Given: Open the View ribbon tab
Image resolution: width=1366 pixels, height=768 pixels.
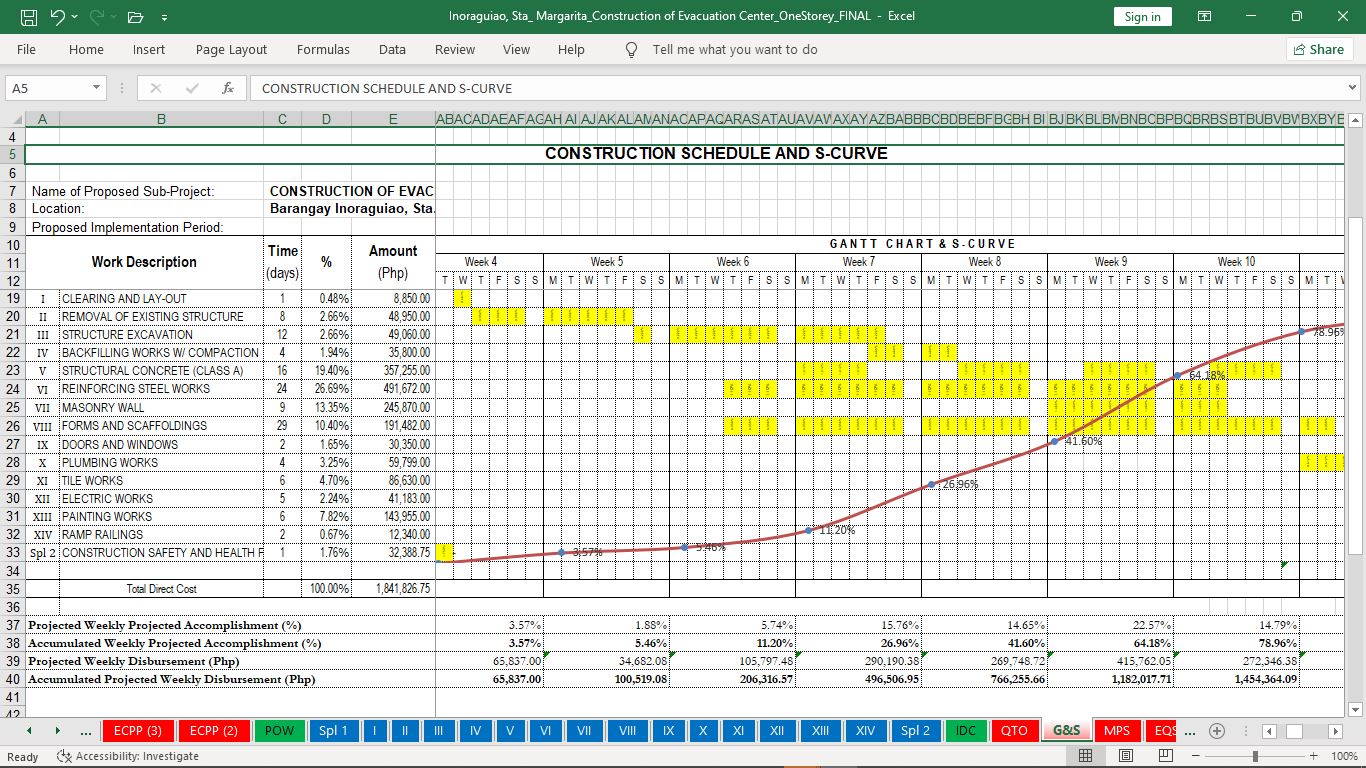Looking at the screenshot, I should 516,50.
